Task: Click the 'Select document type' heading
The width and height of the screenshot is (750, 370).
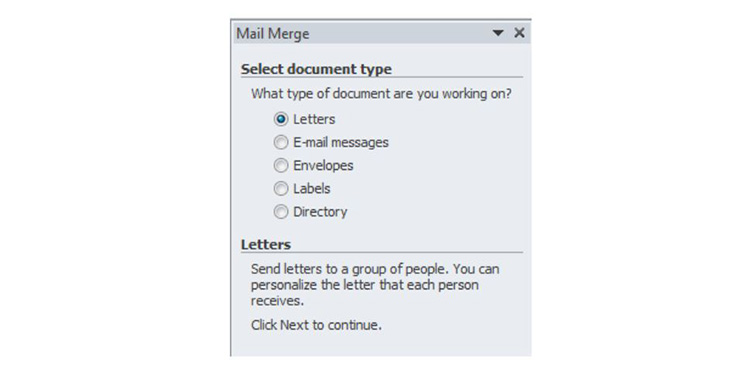Action: [x=316, y=69]
